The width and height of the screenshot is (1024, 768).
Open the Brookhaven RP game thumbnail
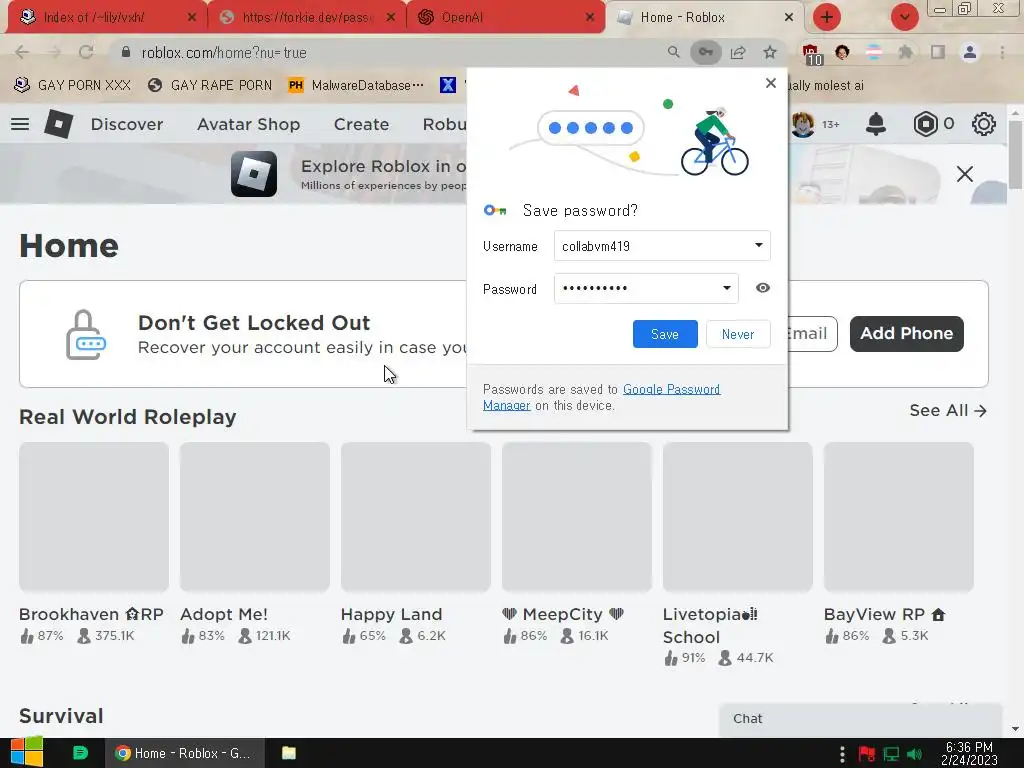[94, 517]
